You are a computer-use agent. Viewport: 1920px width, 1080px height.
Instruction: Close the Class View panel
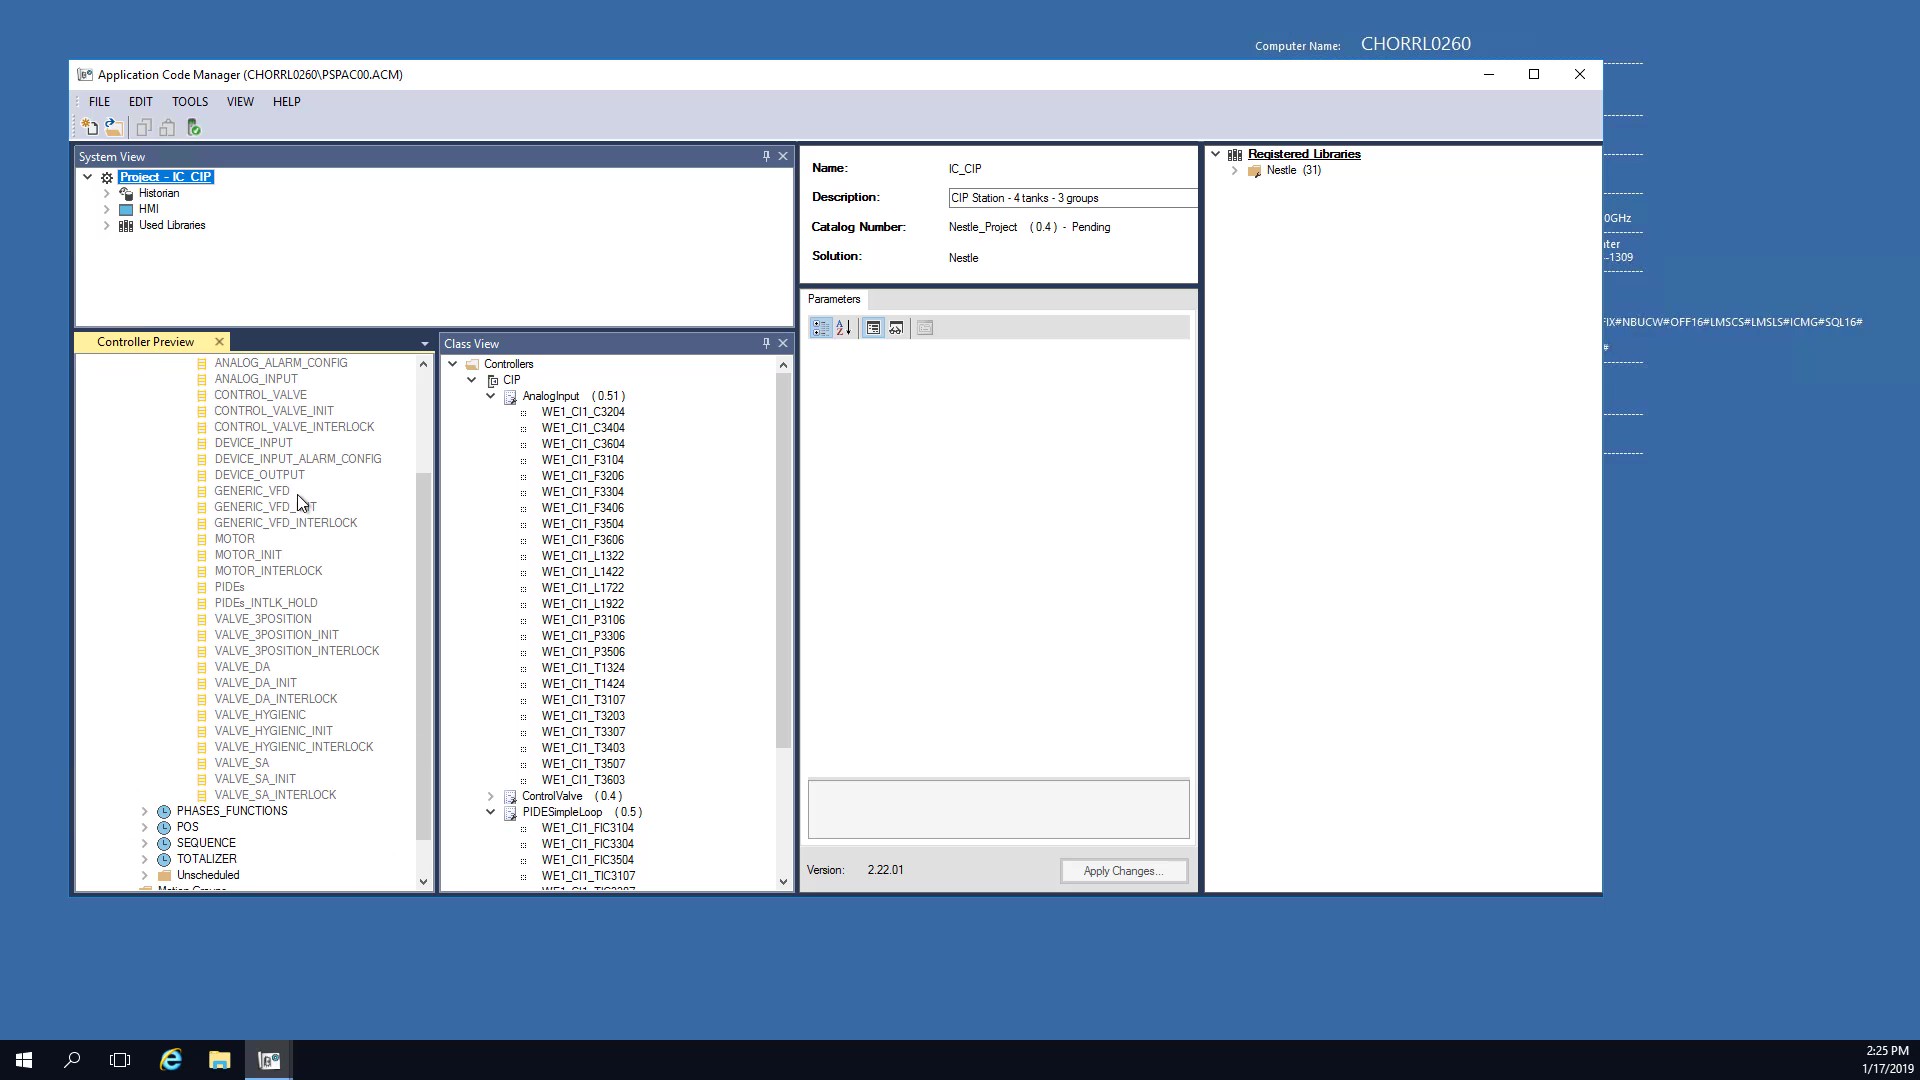coord(783,343)
